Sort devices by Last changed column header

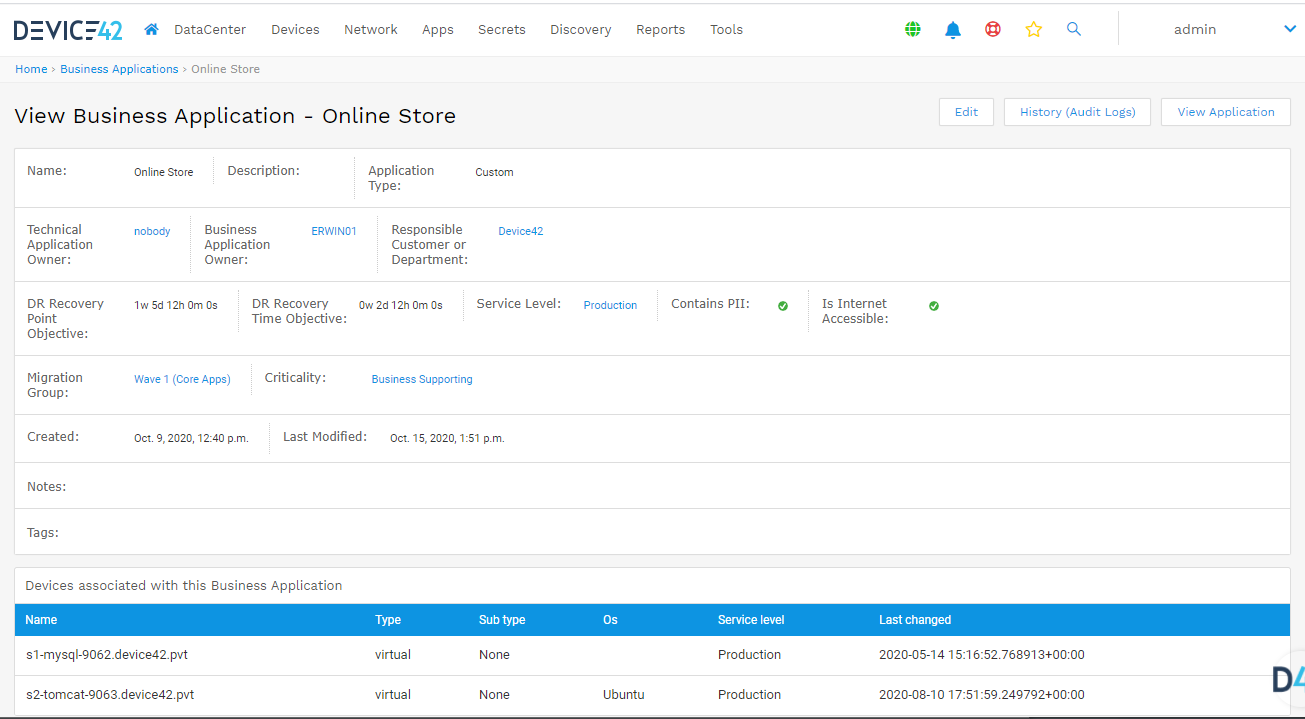(x=915, y=620)
